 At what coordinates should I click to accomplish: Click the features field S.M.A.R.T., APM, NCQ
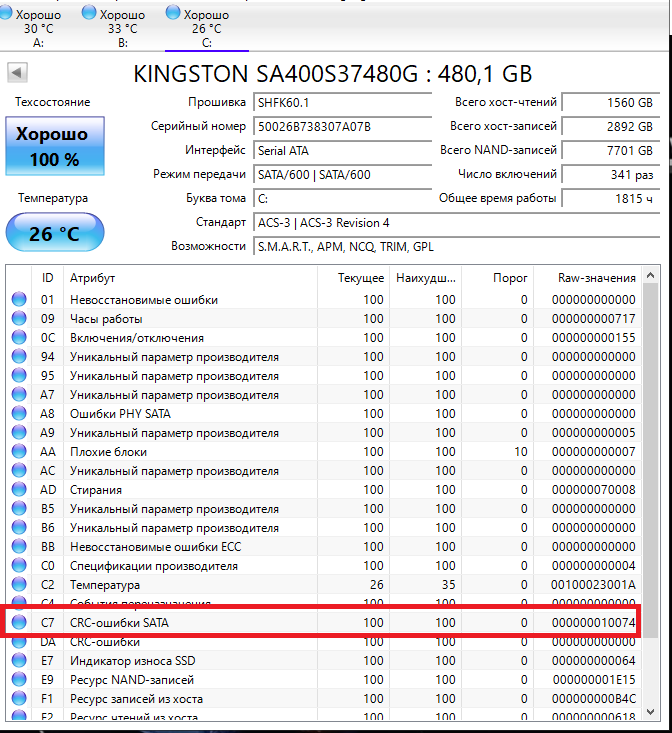click(457, 246)
